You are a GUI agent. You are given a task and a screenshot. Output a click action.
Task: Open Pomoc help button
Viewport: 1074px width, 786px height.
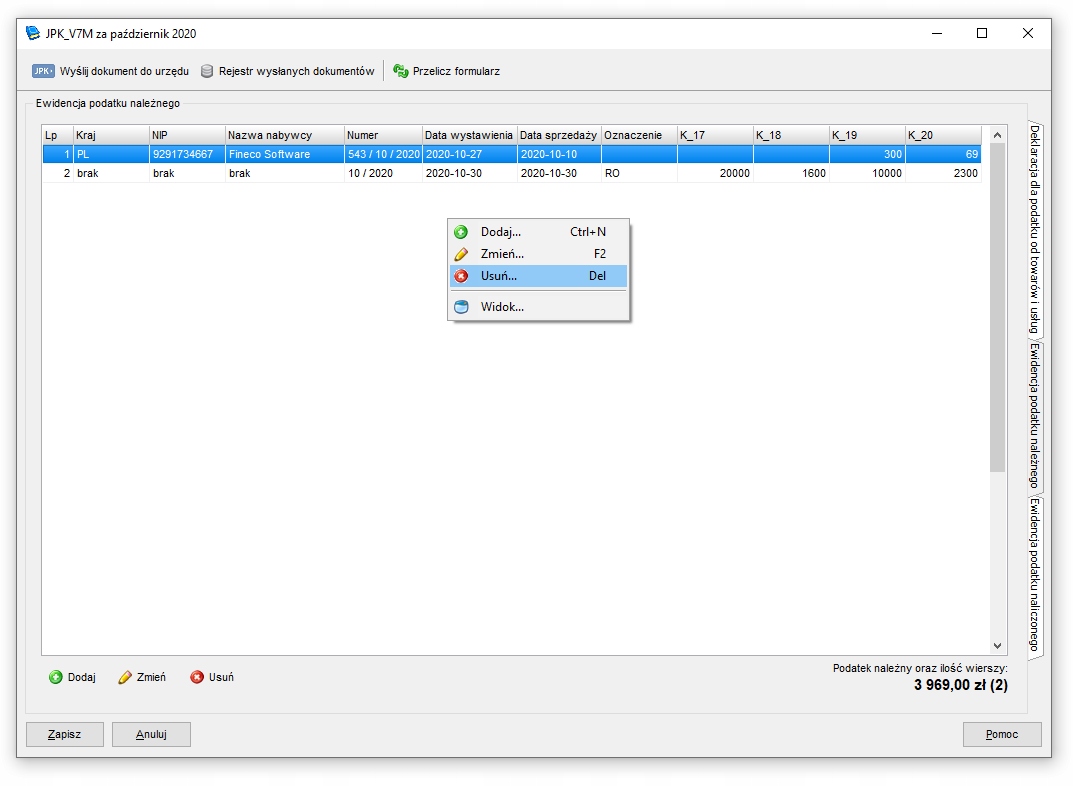[1001, 734]
